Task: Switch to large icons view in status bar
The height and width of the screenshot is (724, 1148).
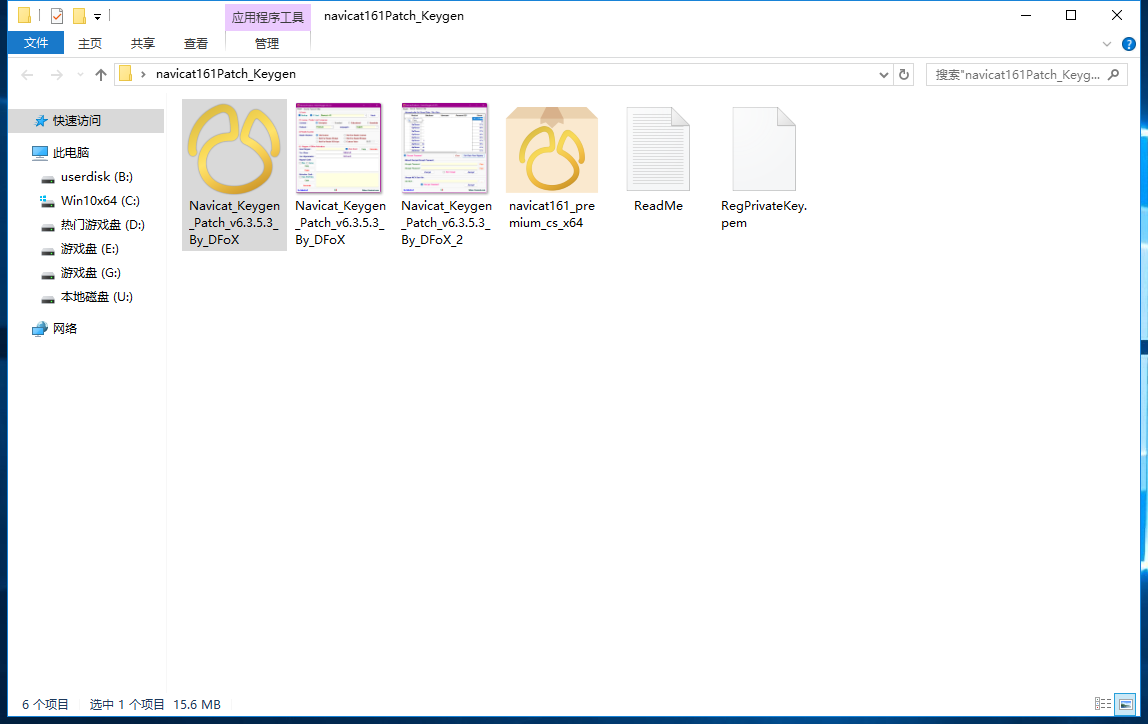Action: pyautogui.click(x=1125, y=704)
